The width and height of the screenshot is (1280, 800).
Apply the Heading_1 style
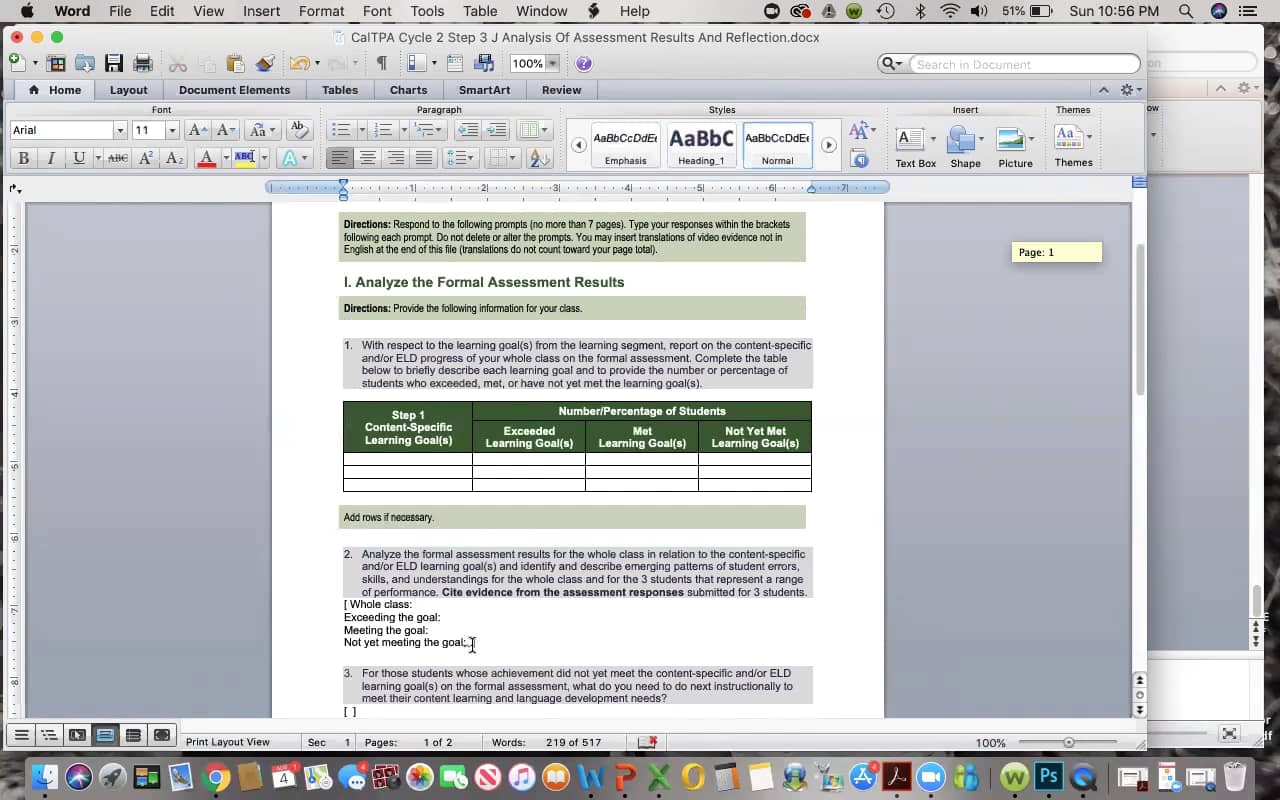[x=701, y=145]
